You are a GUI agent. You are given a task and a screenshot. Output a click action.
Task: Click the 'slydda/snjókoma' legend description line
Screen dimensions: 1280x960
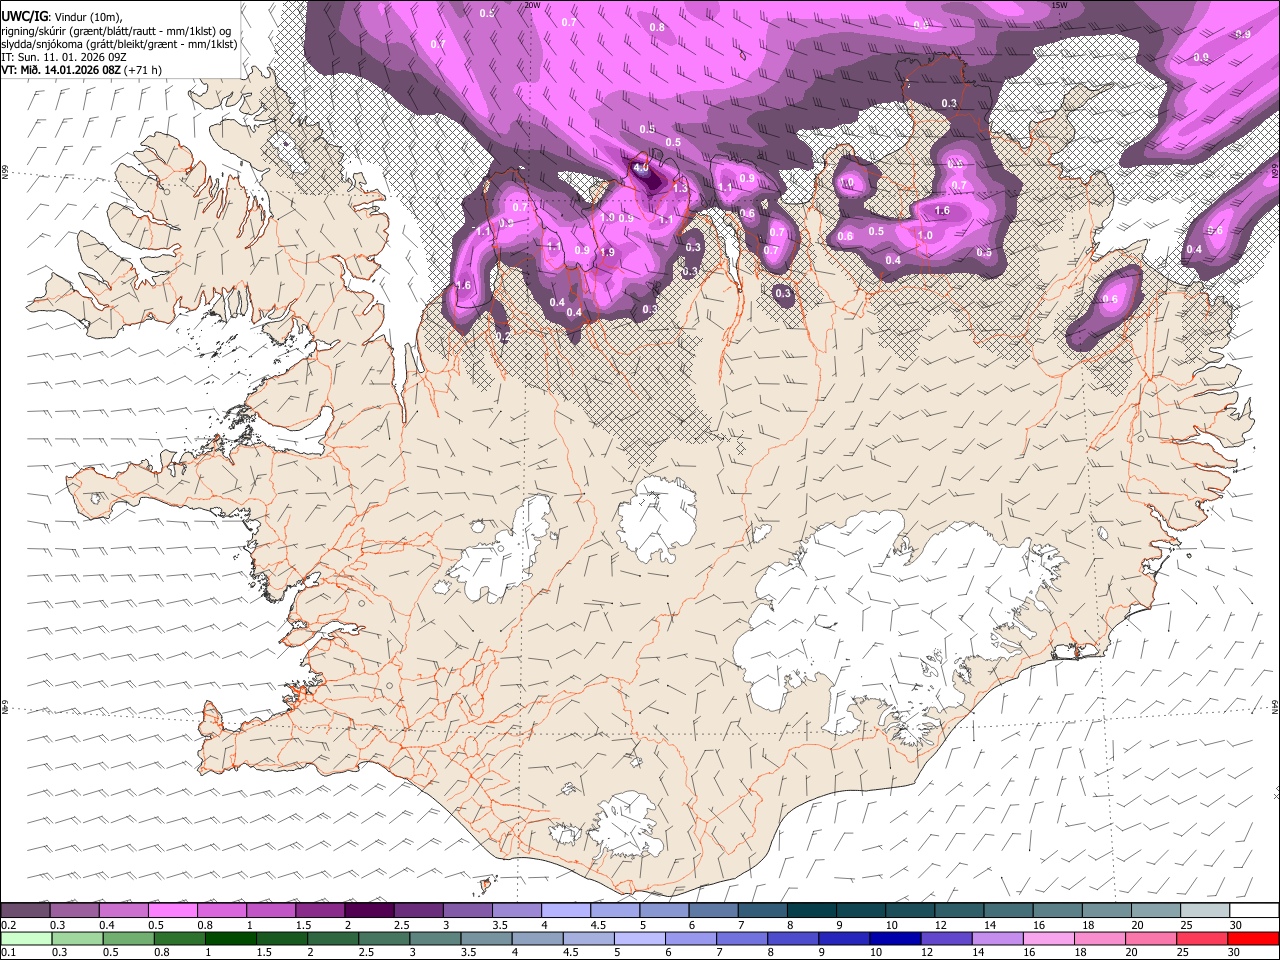[119, 44]
